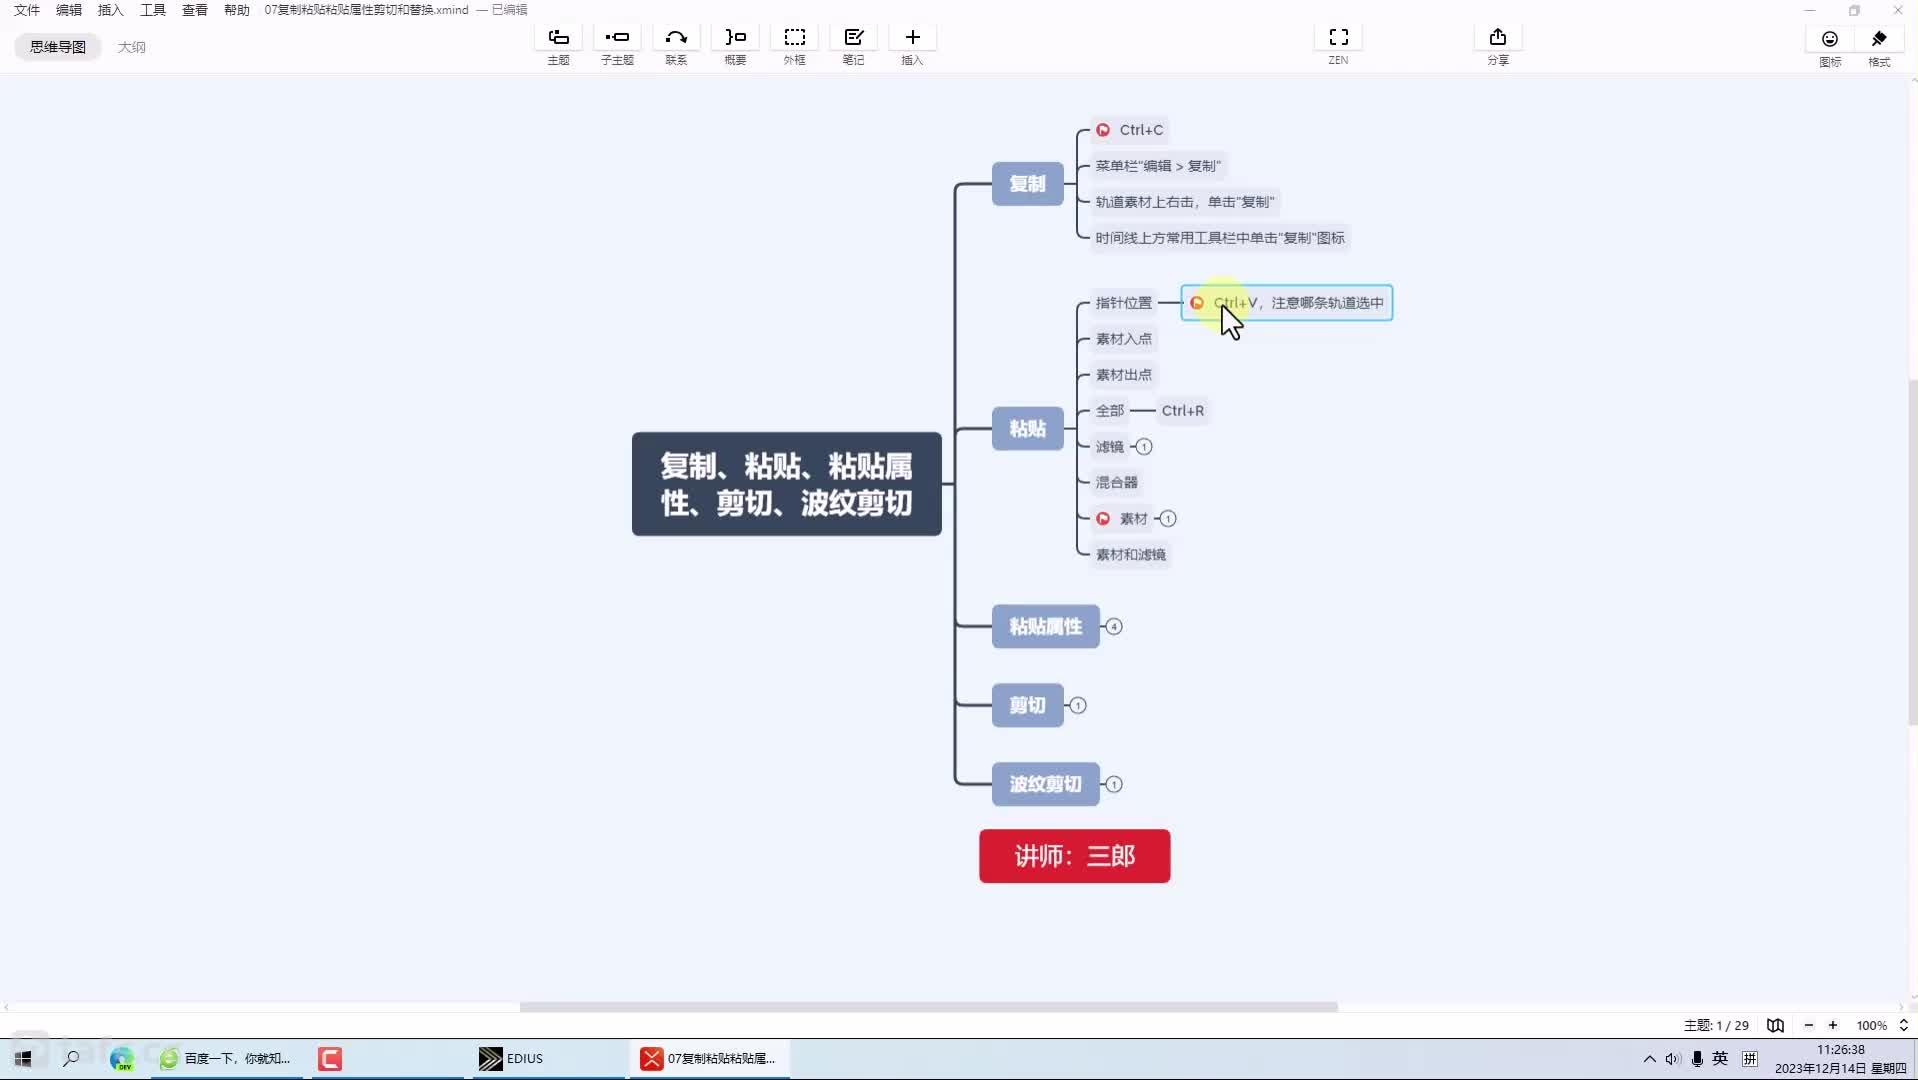Select the 粘贴属性 main topic
Viewport: 1918px width, 1080px height.
tap(1045, 627)
